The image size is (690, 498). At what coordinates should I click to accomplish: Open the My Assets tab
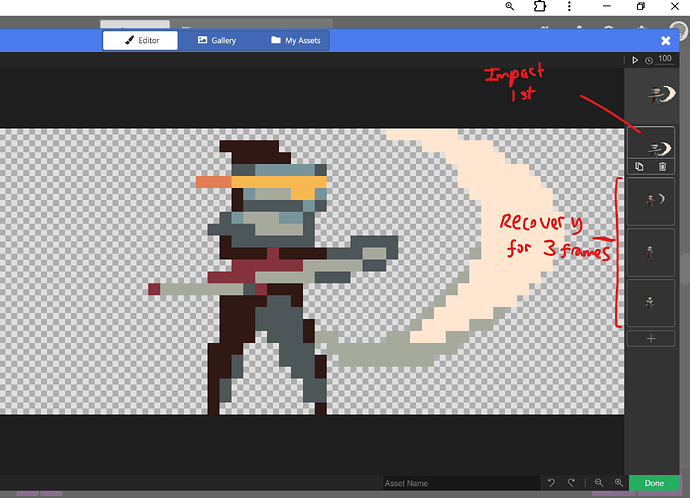295,40
